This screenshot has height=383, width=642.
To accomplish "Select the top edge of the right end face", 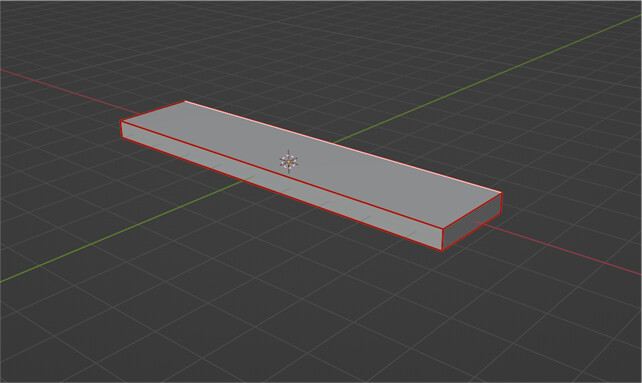I will click(x=472, y=211).
